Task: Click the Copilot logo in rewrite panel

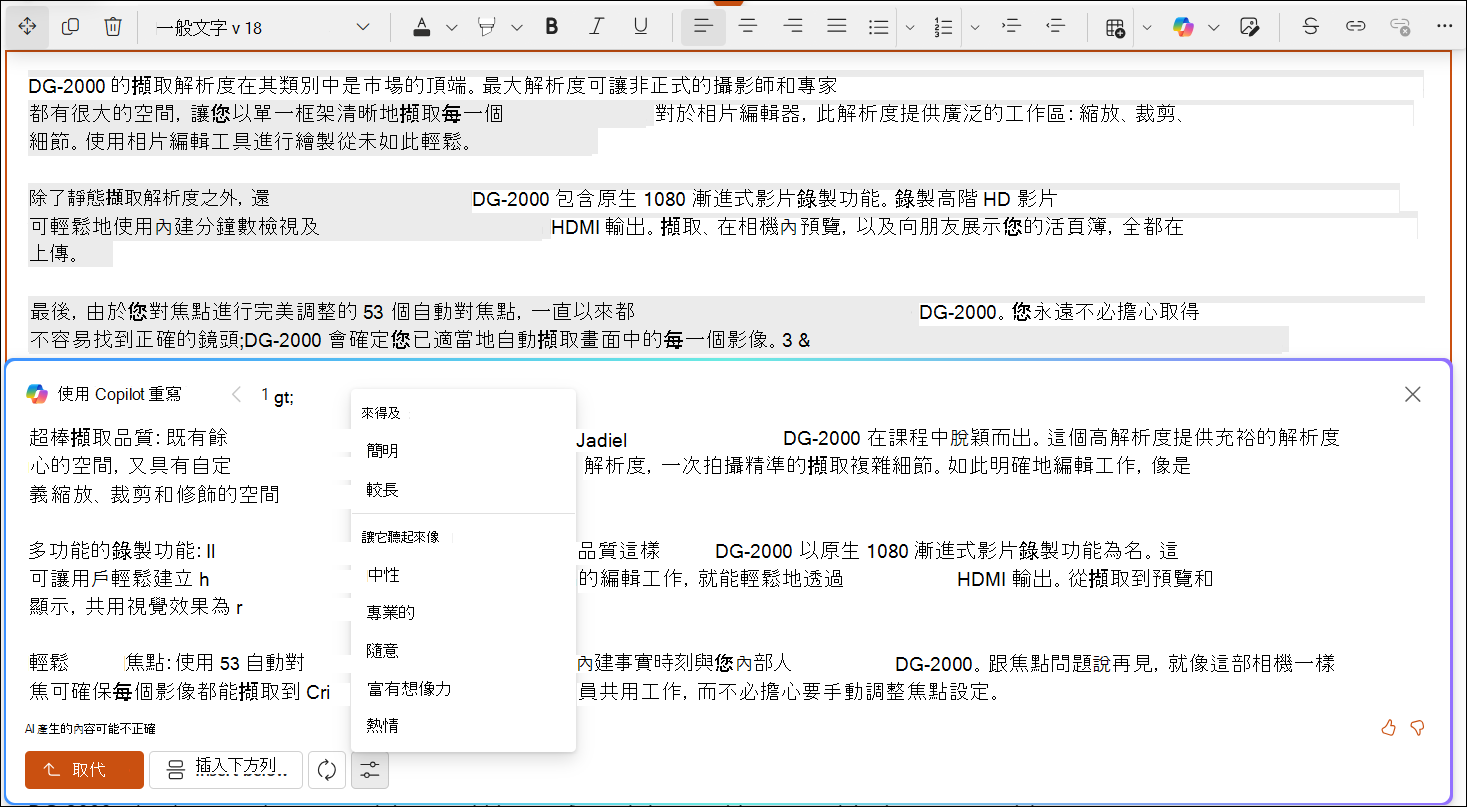Action: 37,394
